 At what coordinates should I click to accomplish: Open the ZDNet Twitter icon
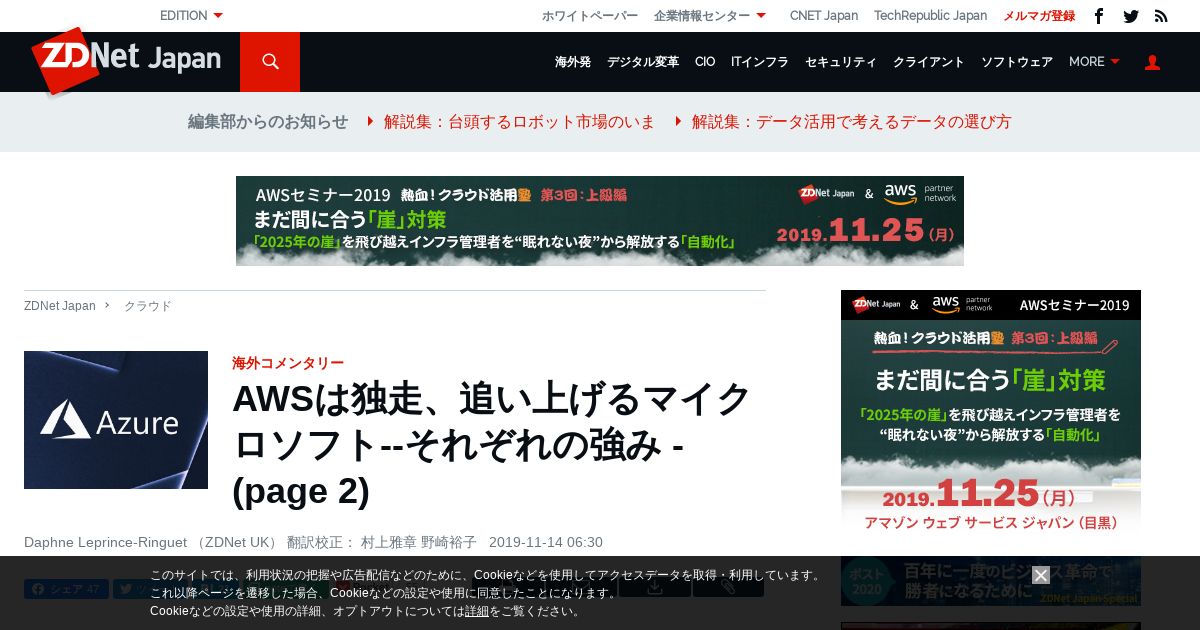pos(1131,16)
